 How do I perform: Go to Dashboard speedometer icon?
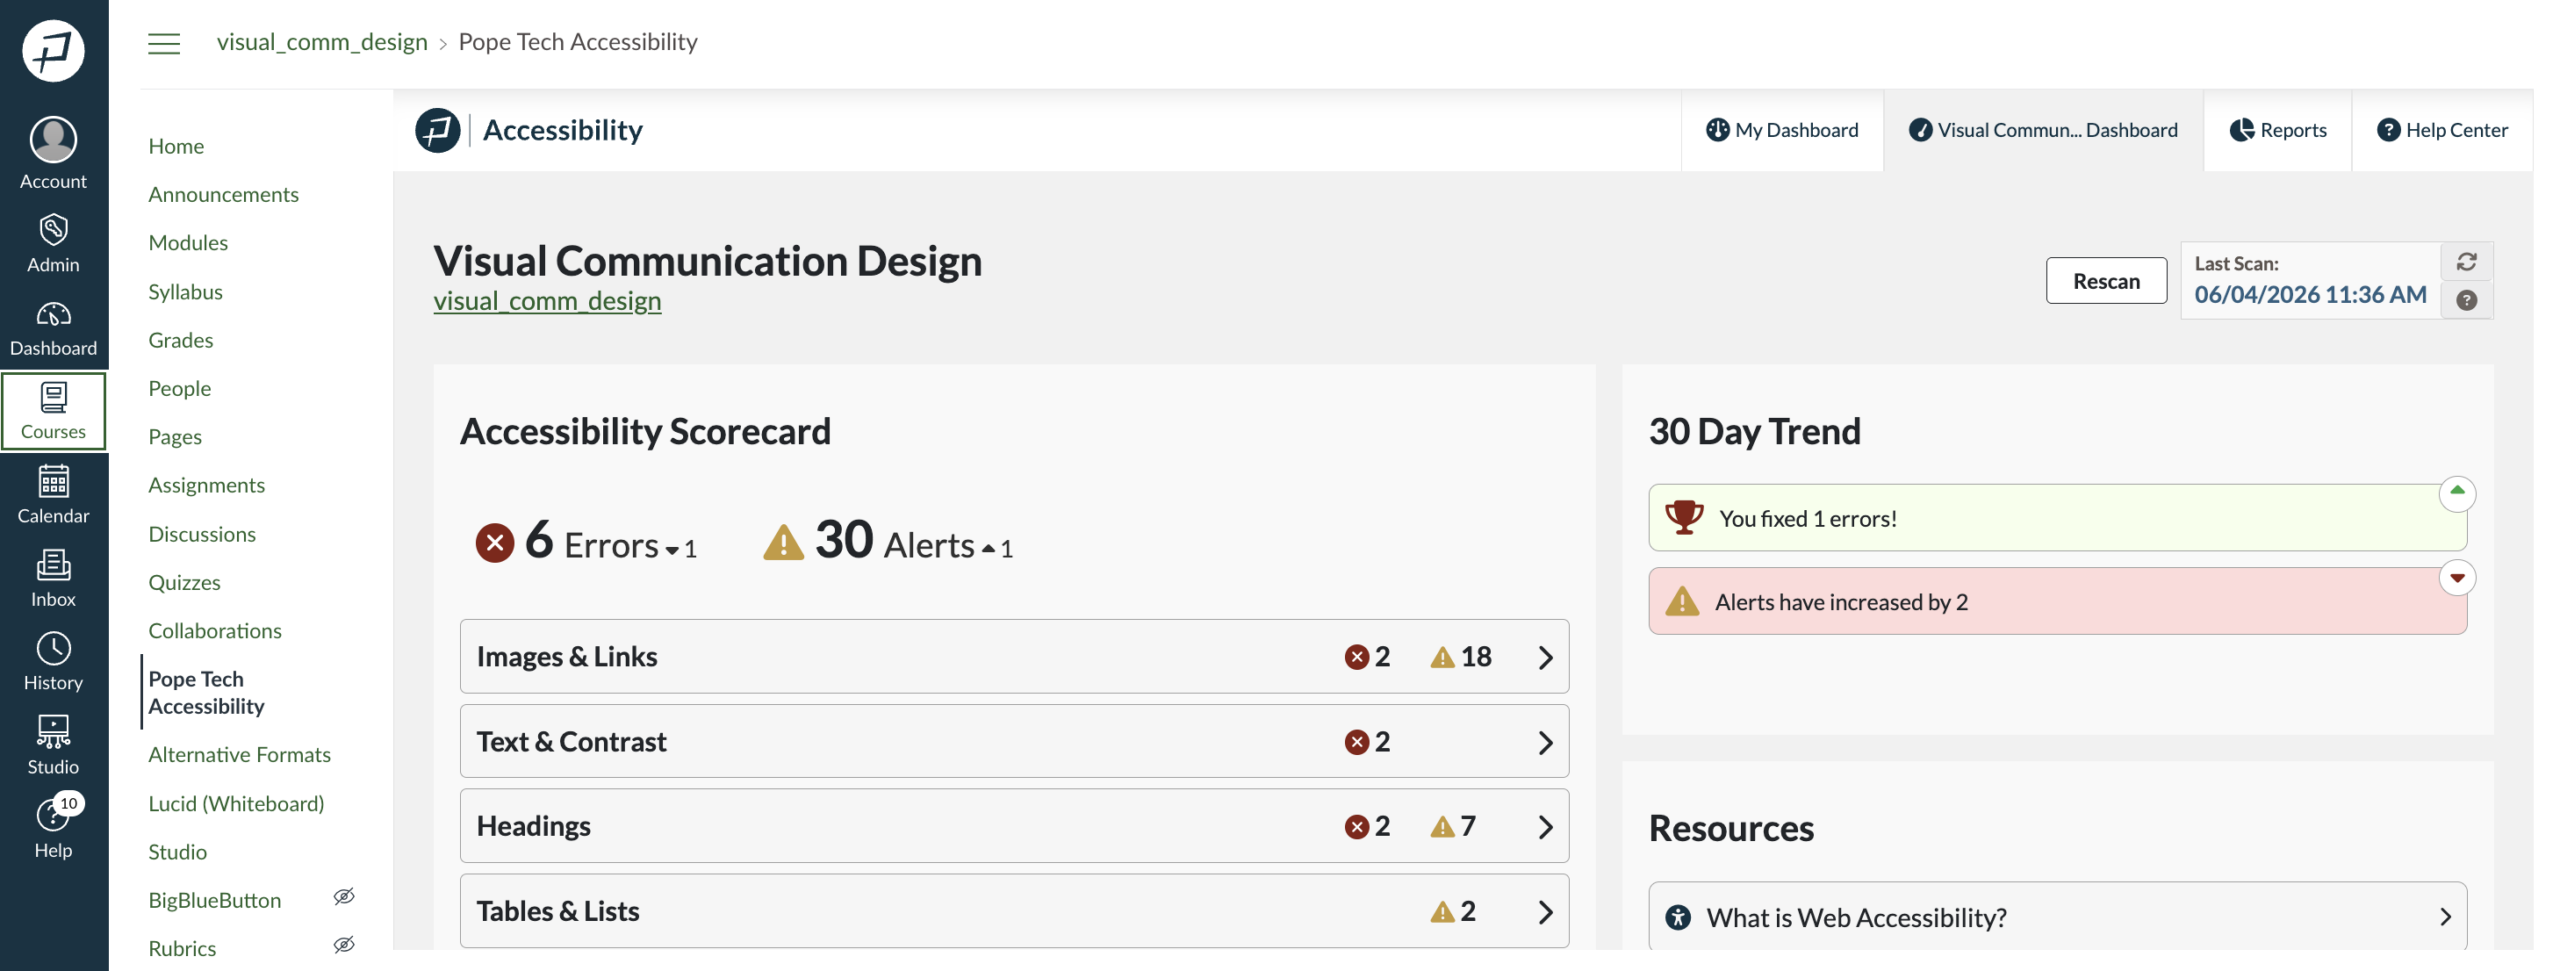coord(53,314)
